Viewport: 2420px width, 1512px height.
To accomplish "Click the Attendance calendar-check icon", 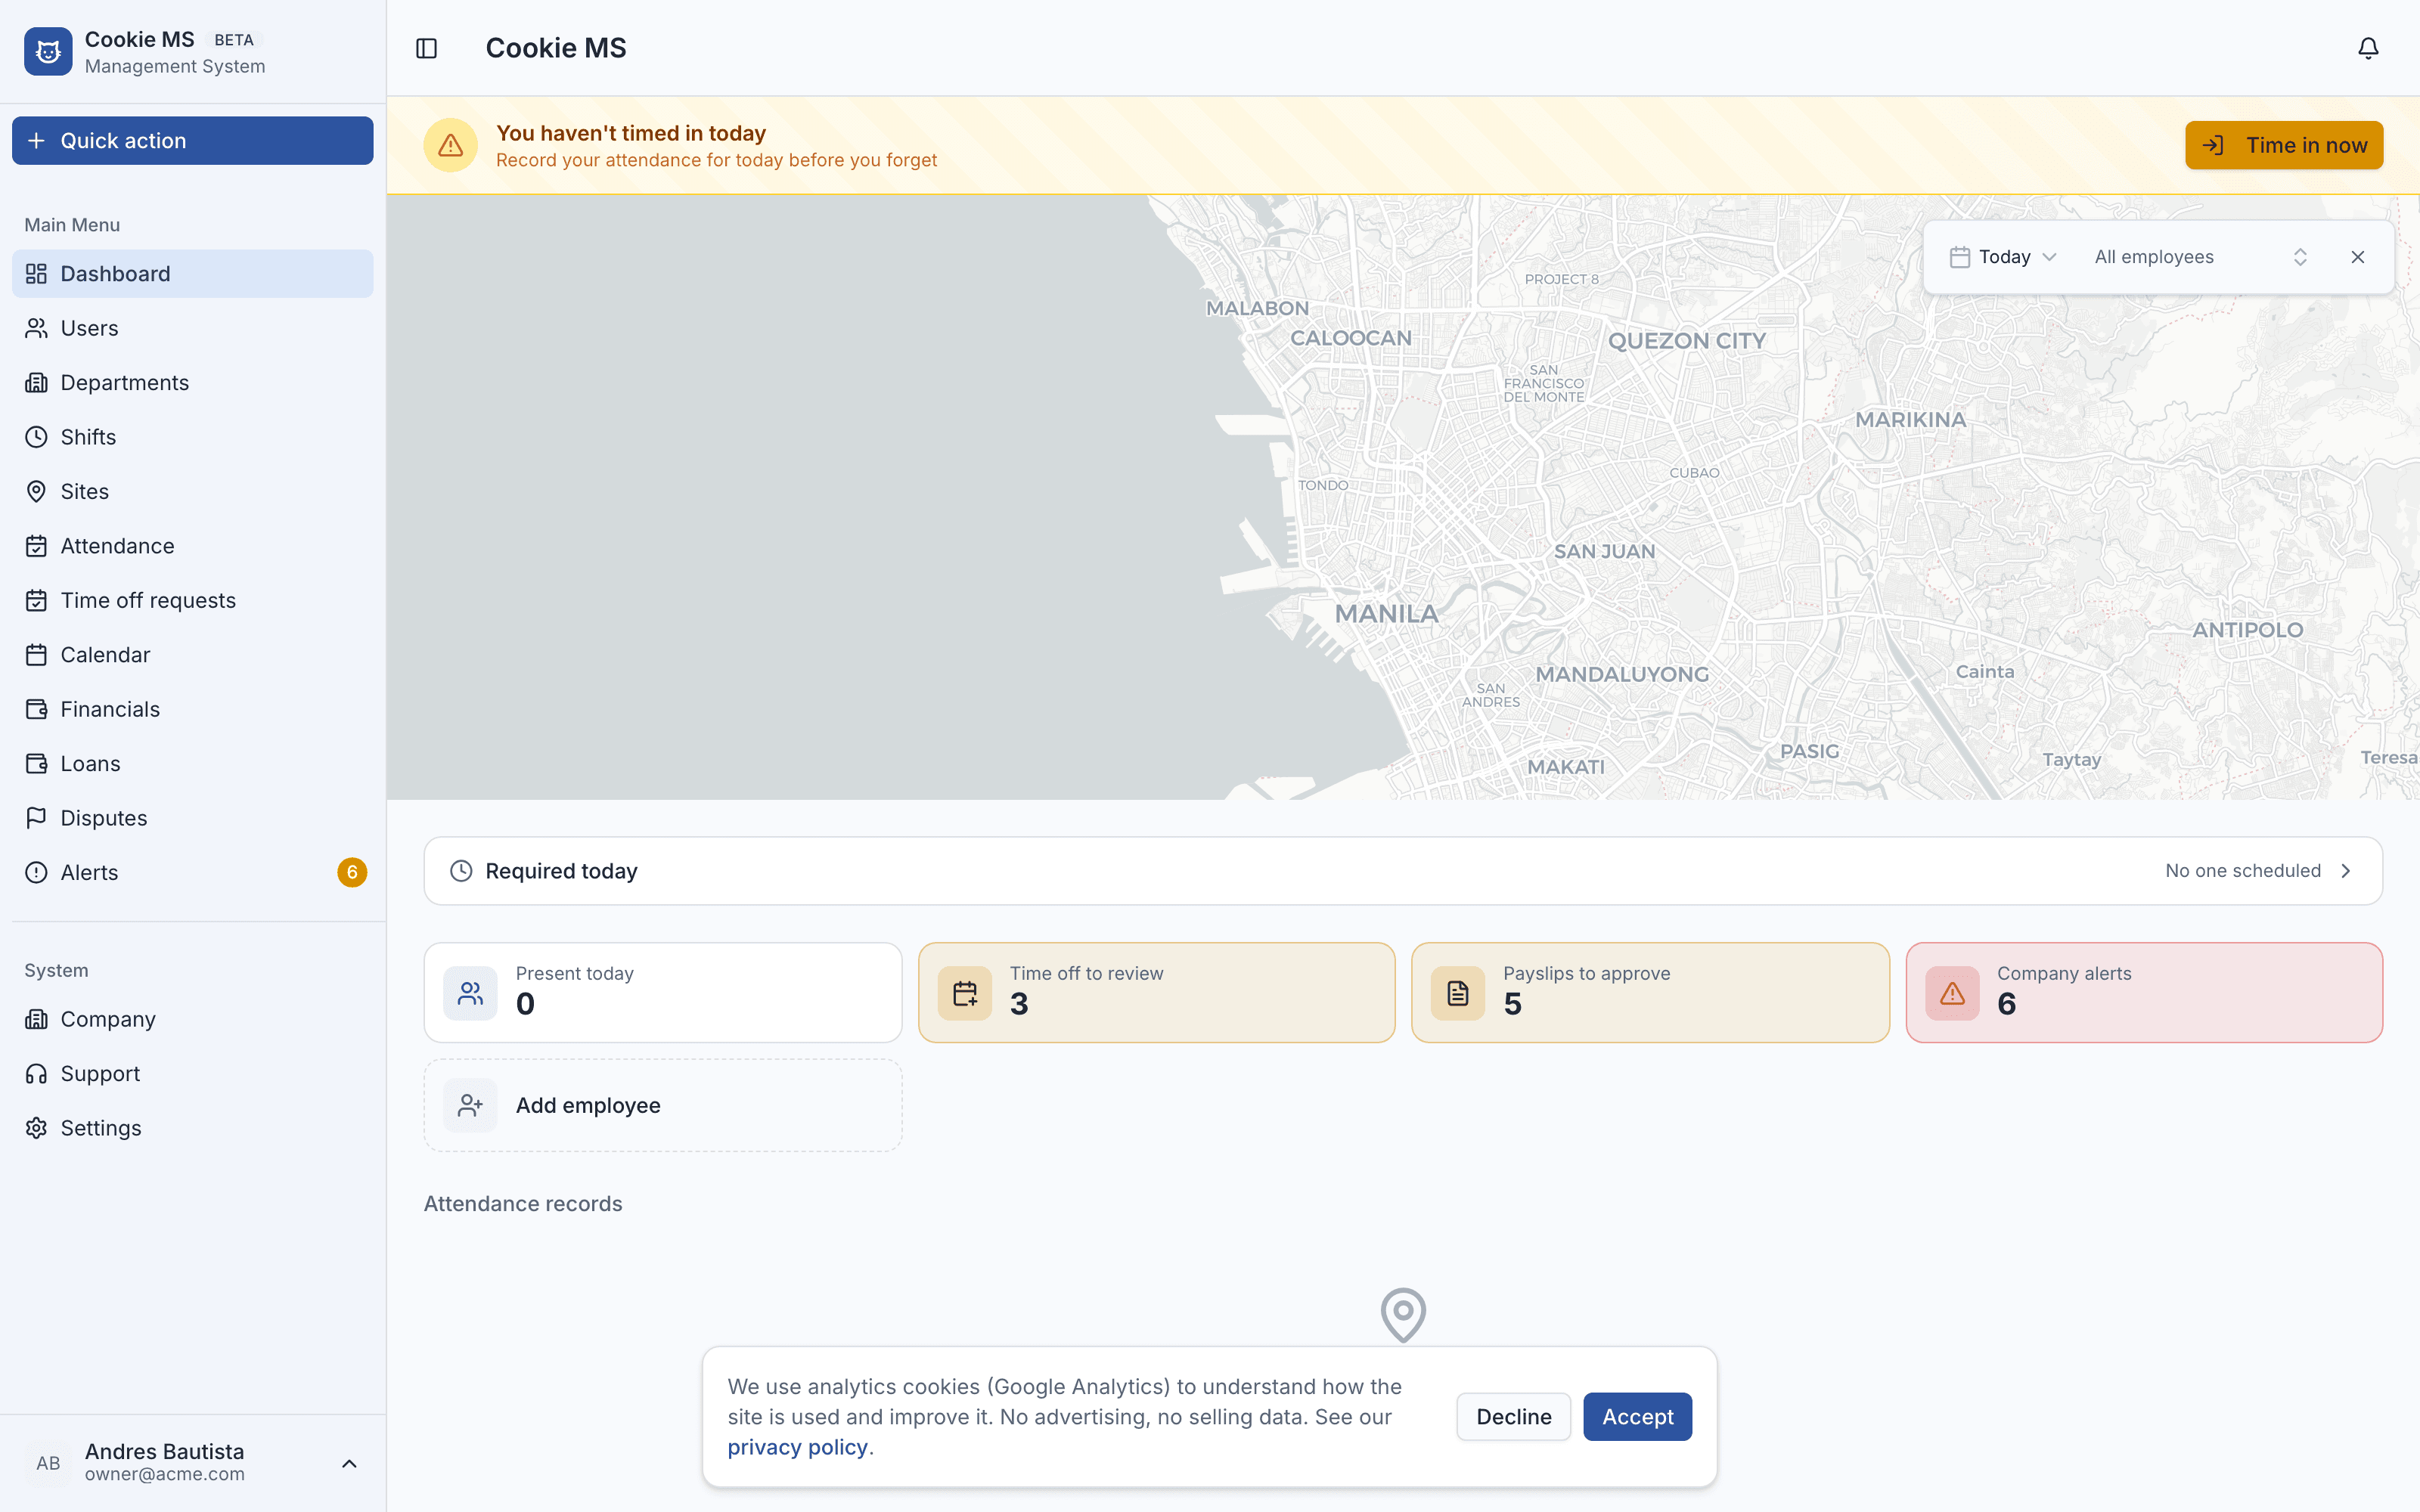I will [36, 546].
